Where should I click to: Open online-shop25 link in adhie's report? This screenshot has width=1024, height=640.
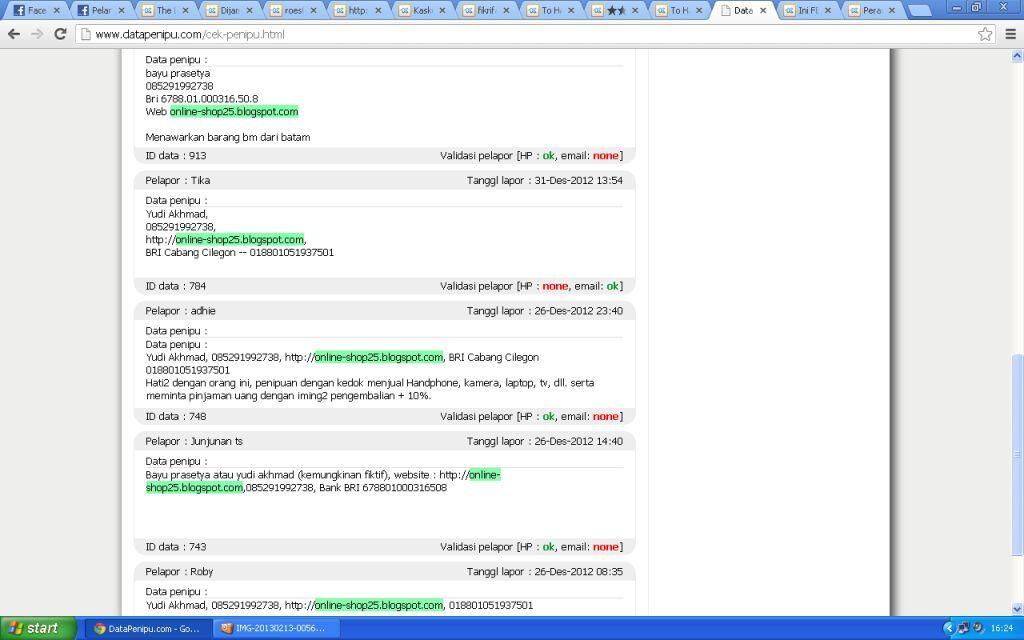(x=379, y=357)
